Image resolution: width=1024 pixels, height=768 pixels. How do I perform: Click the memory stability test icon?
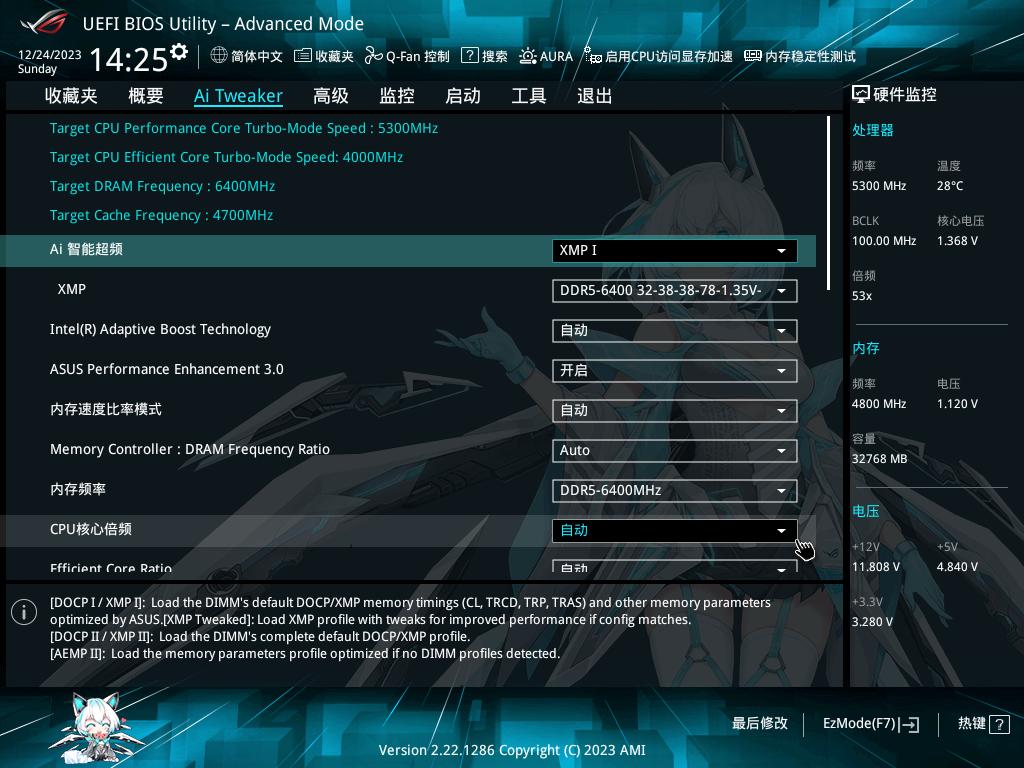click(x=753, y=56)
